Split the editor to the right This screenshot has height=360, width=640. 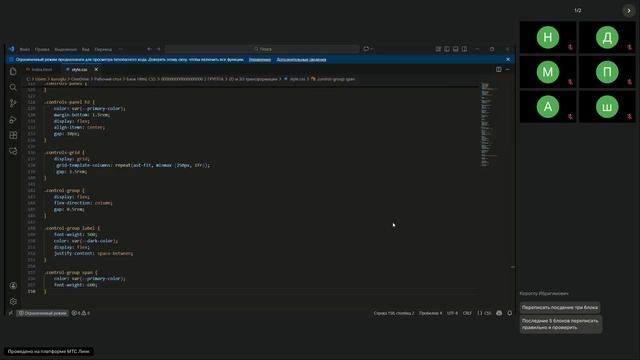pos(498,69)
